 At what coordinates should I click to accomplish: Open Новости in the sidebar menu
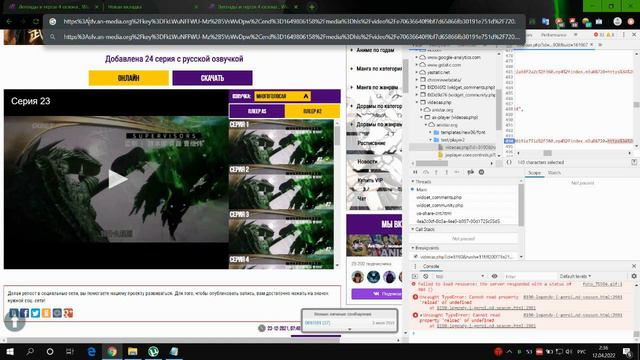click(x=367, y=162)
